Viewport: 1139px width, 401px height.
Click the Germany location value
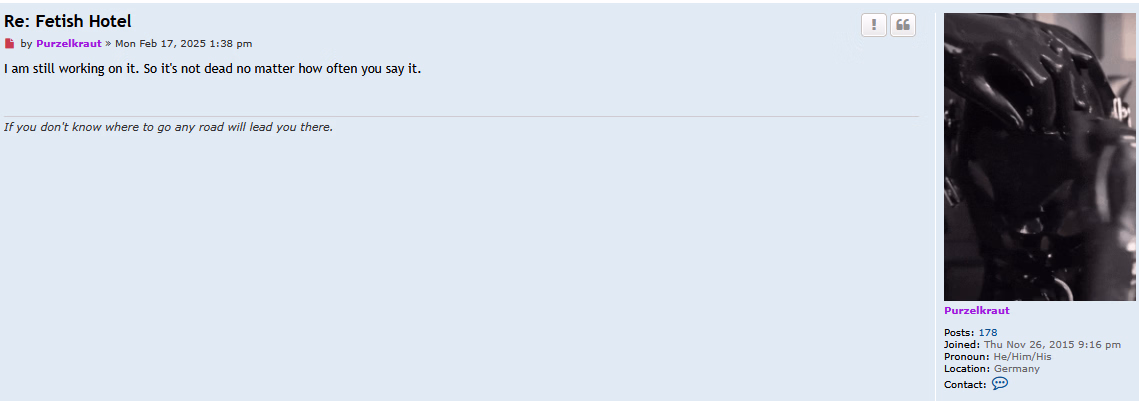1016,368
